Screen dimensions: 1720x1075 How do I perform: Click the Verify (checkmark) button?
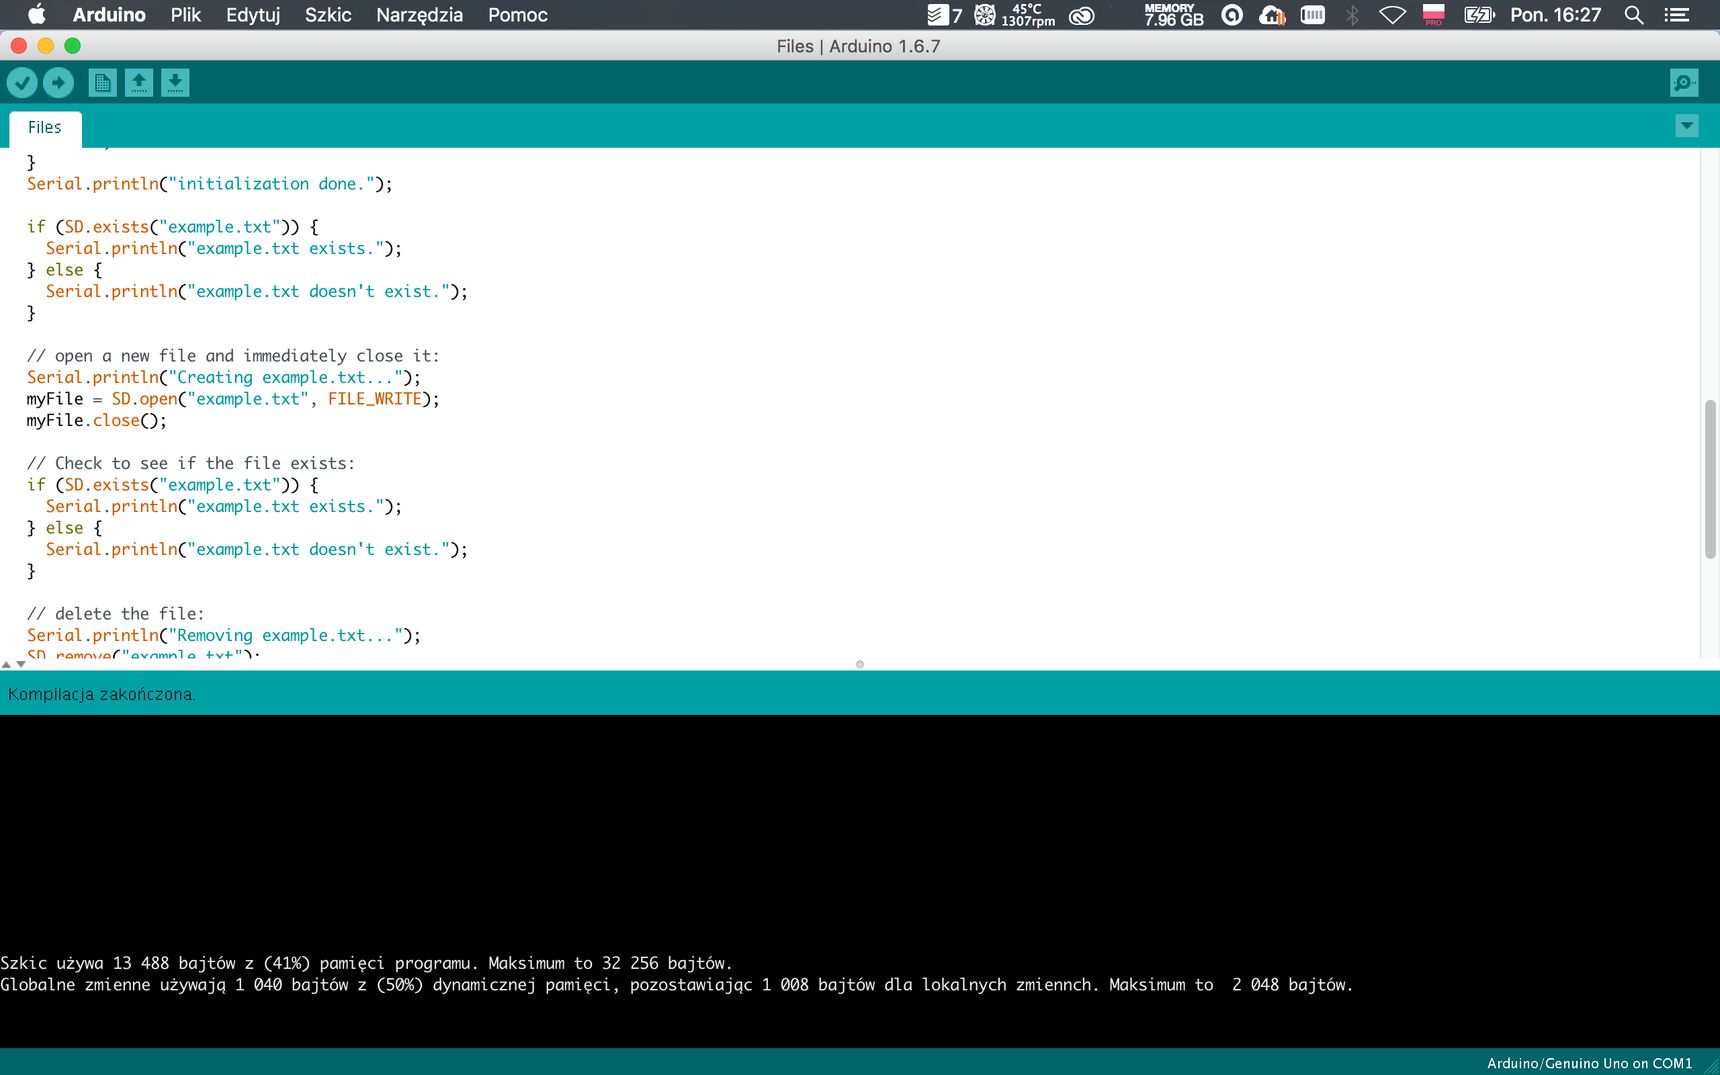(x=22, y=82)
